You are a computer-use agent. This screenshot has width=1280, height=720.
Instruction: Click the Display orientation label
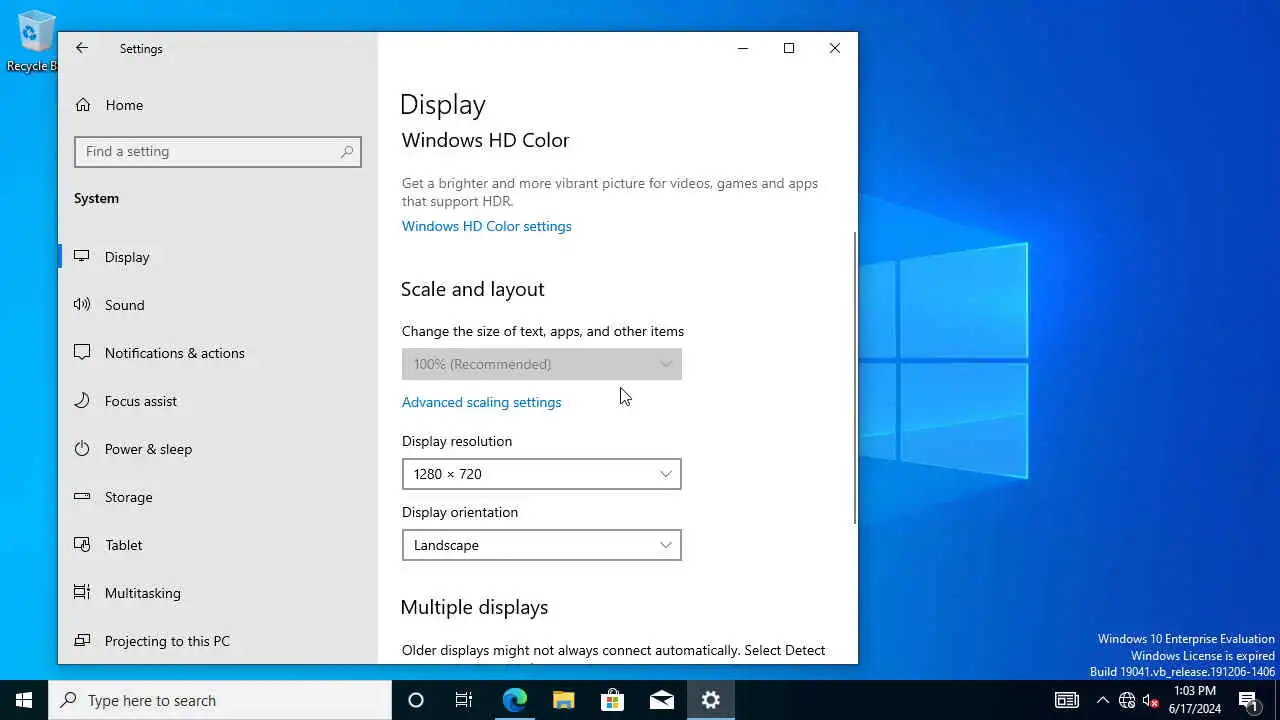coord(460,512)
